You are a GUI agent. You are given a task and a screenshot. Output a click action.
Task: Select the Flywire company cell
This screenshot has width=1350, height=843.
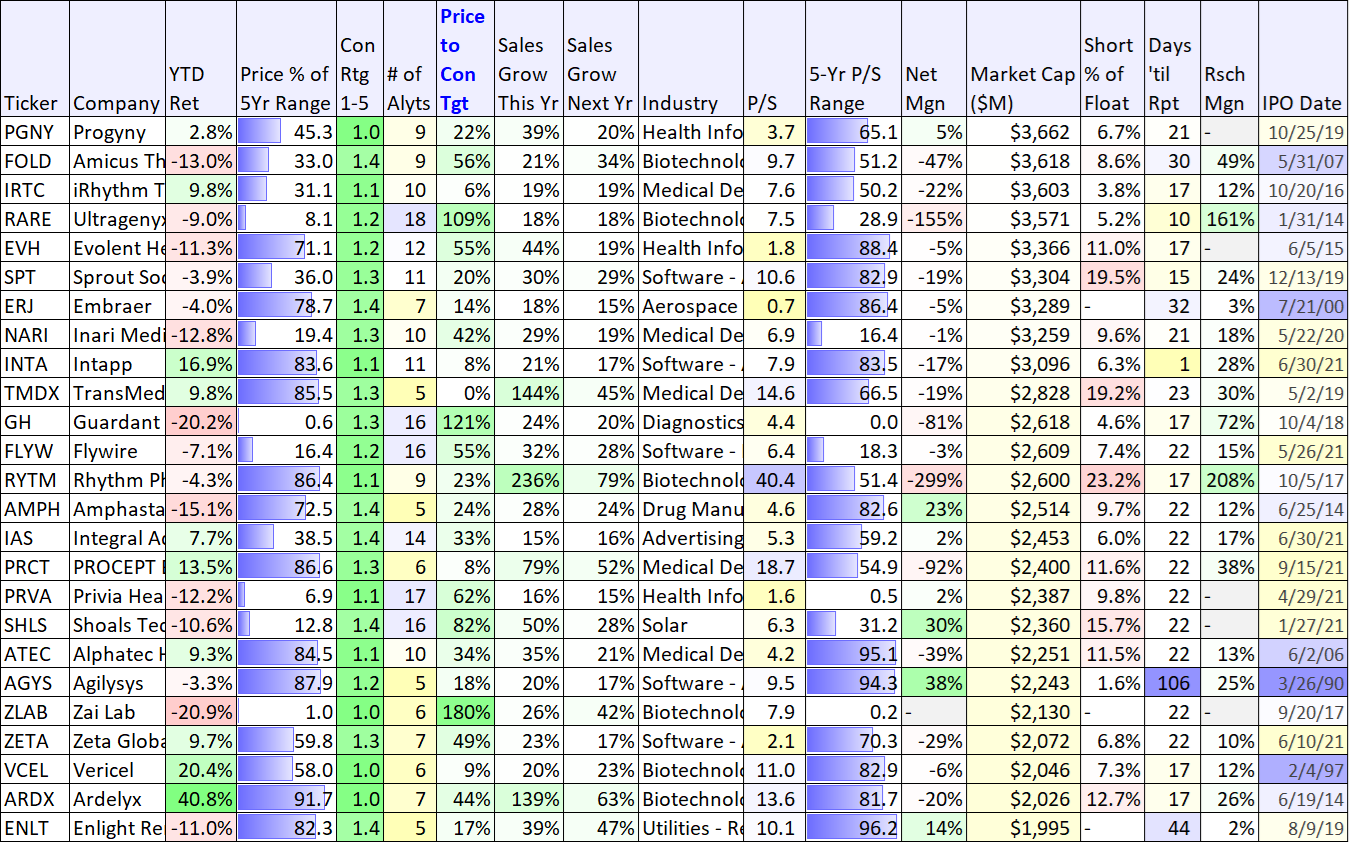click(118, 451)
